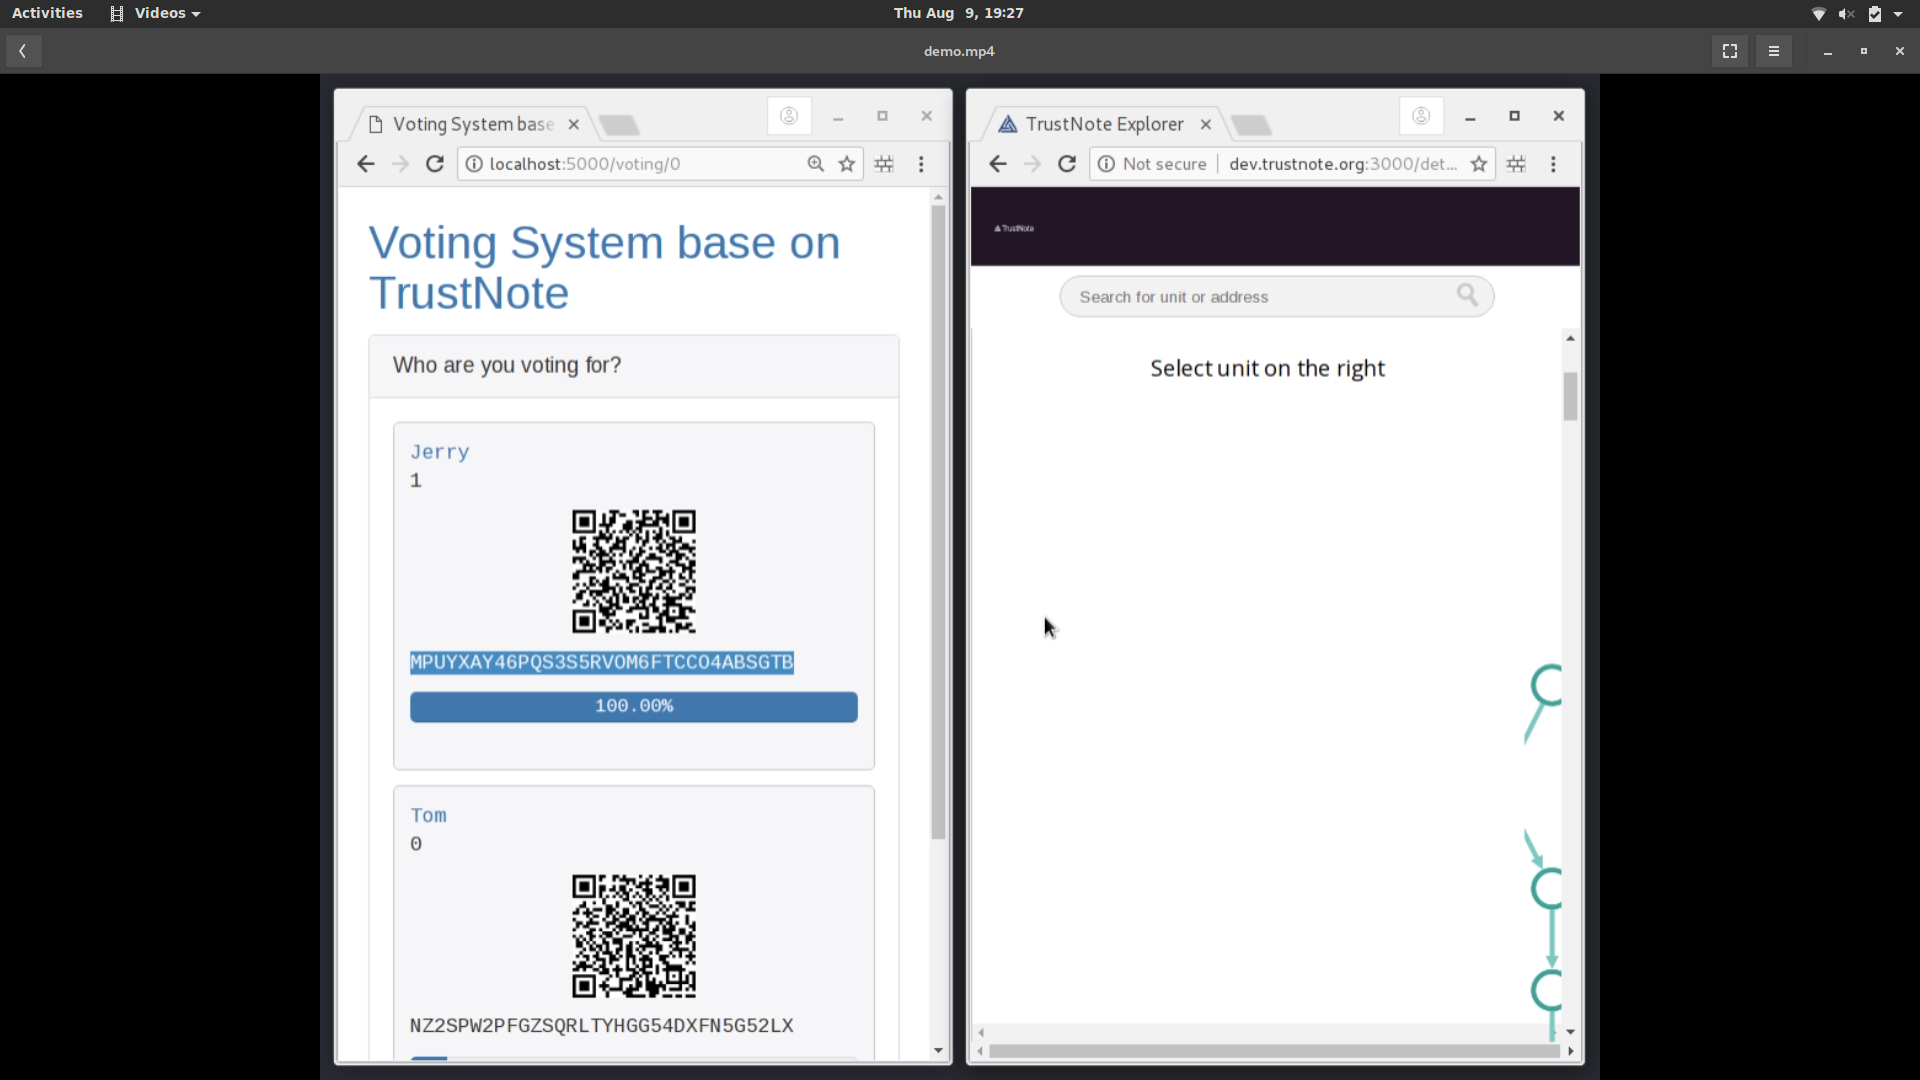1920x1080 pixels.
Task: Go back in the Videos player header
Action: click(x=23, y=51)
